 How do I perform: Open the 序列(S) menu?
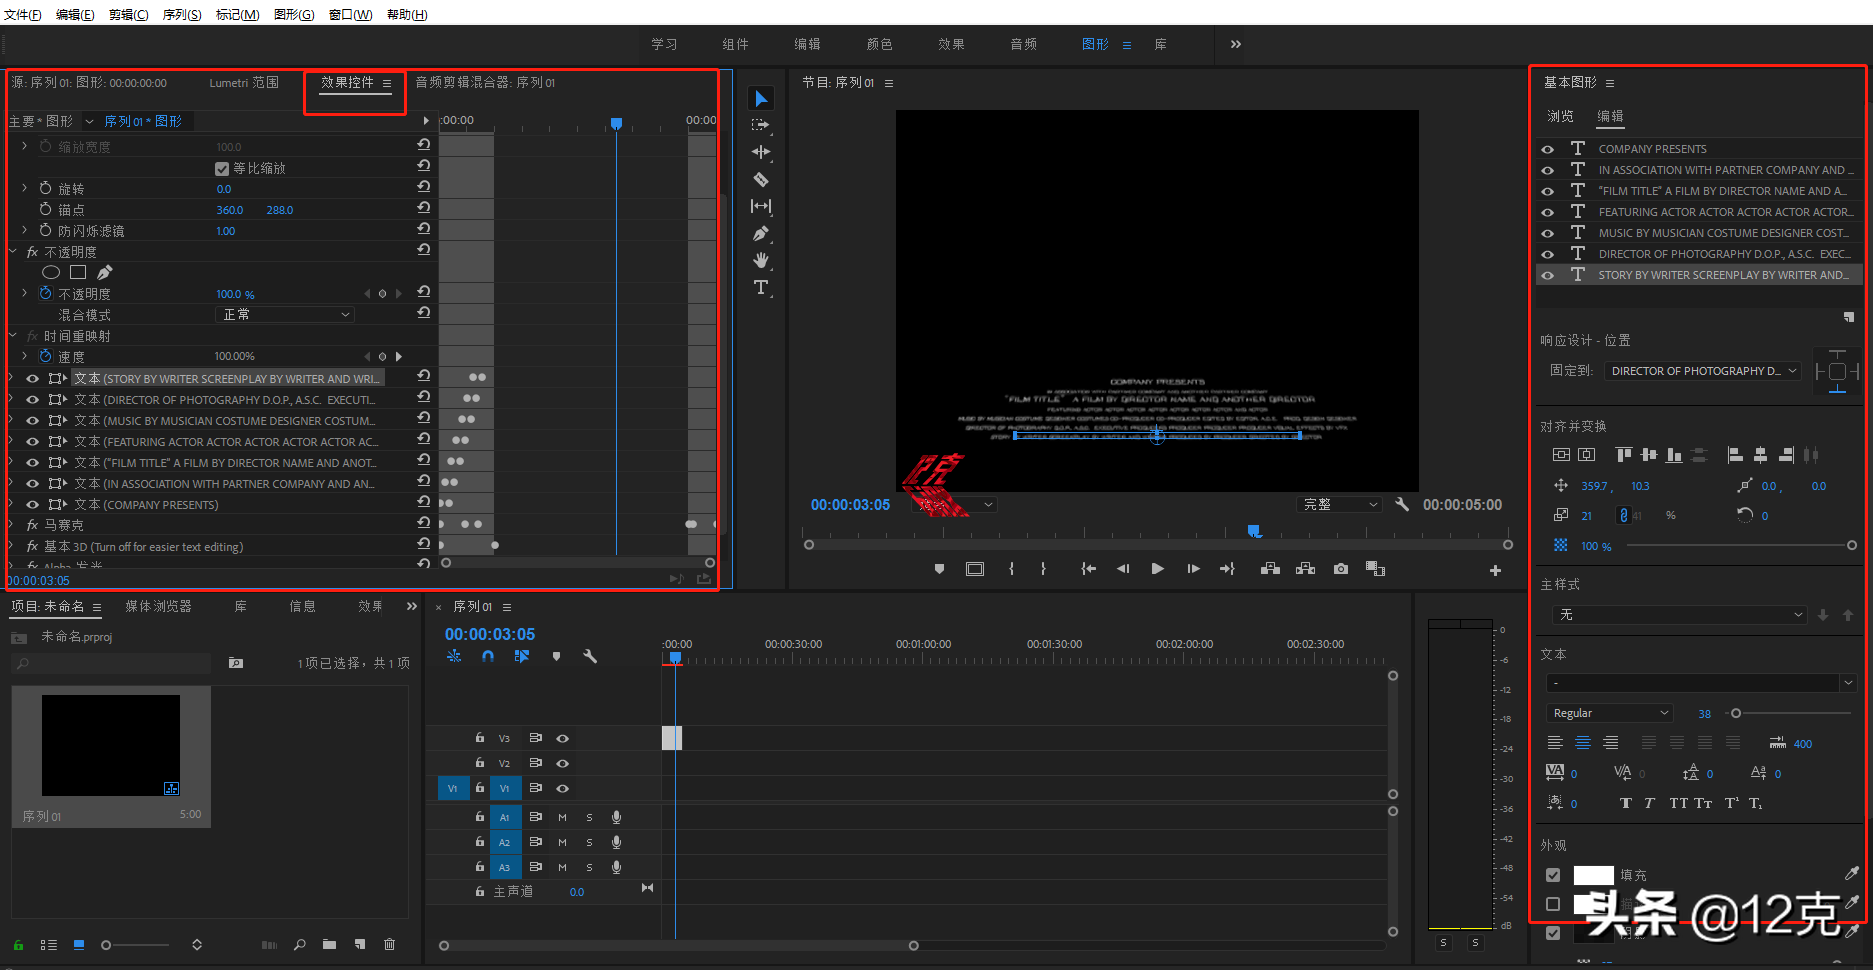182,14
